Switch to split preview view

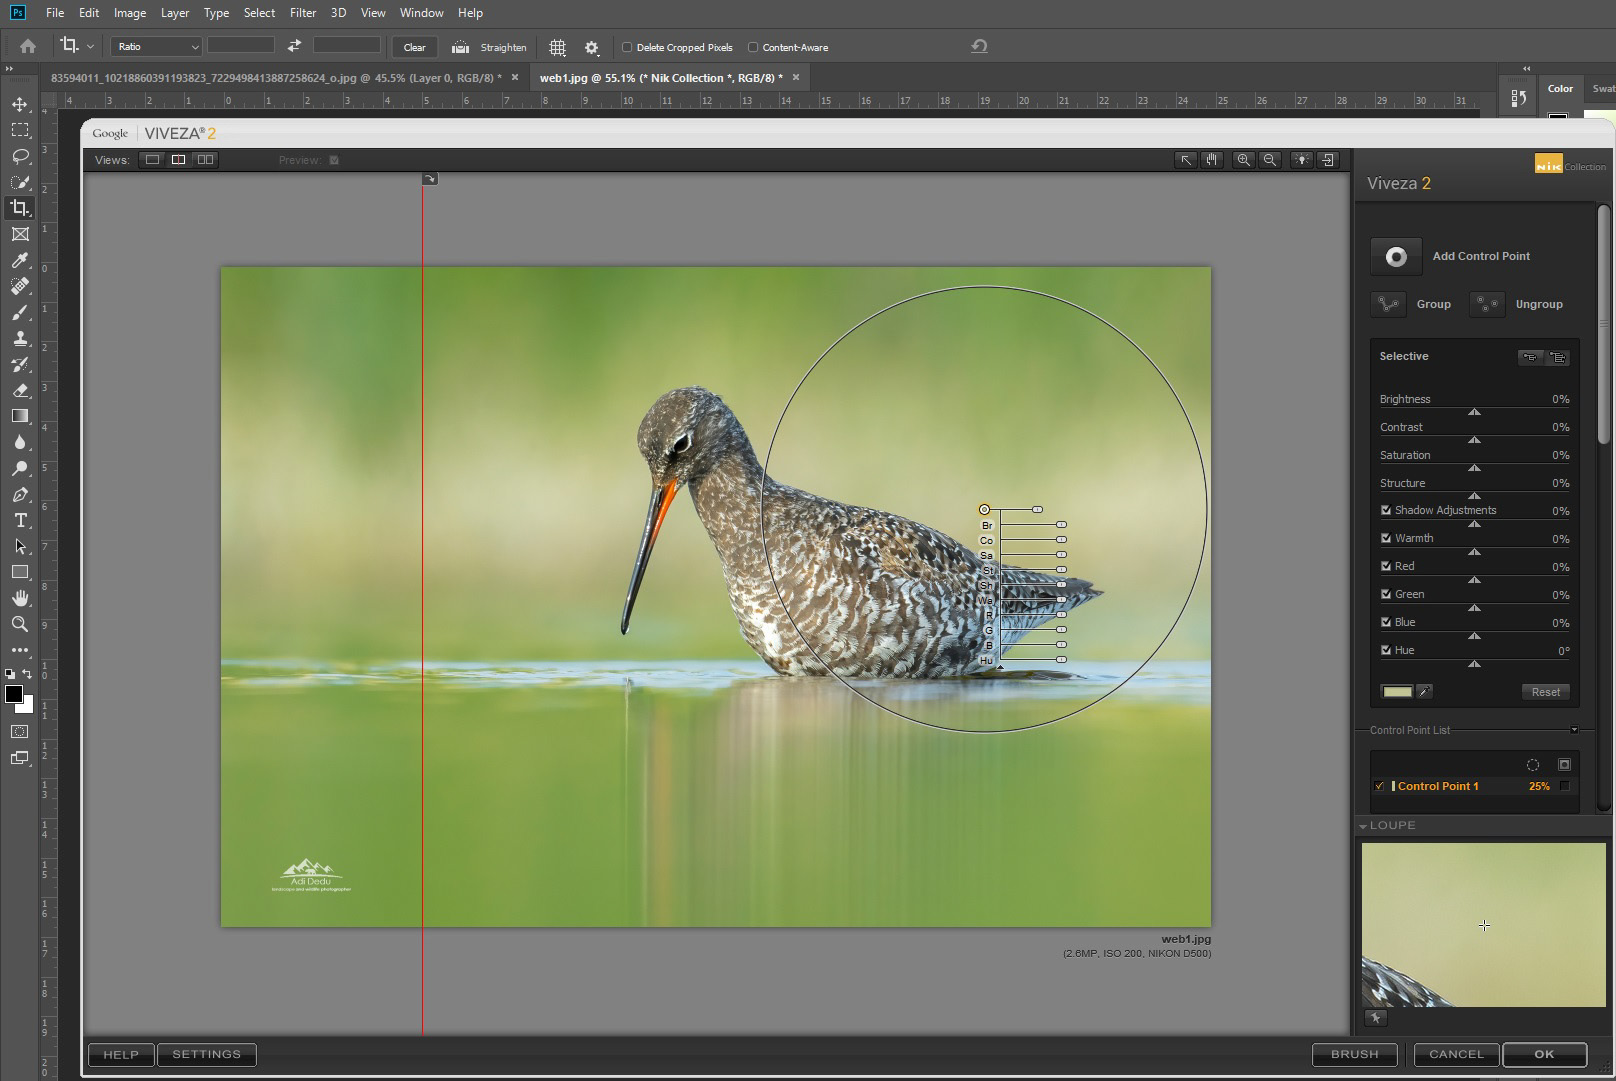[178, 160]
